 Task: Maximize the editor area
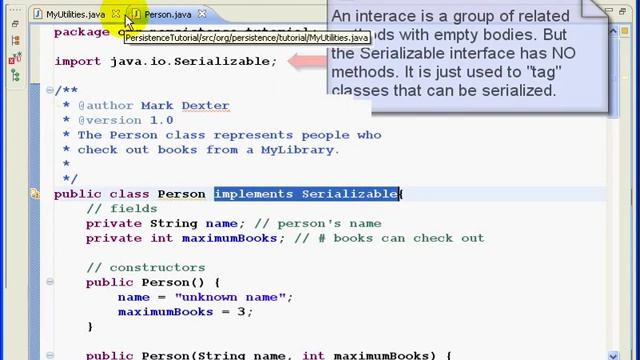click(622, 11)
